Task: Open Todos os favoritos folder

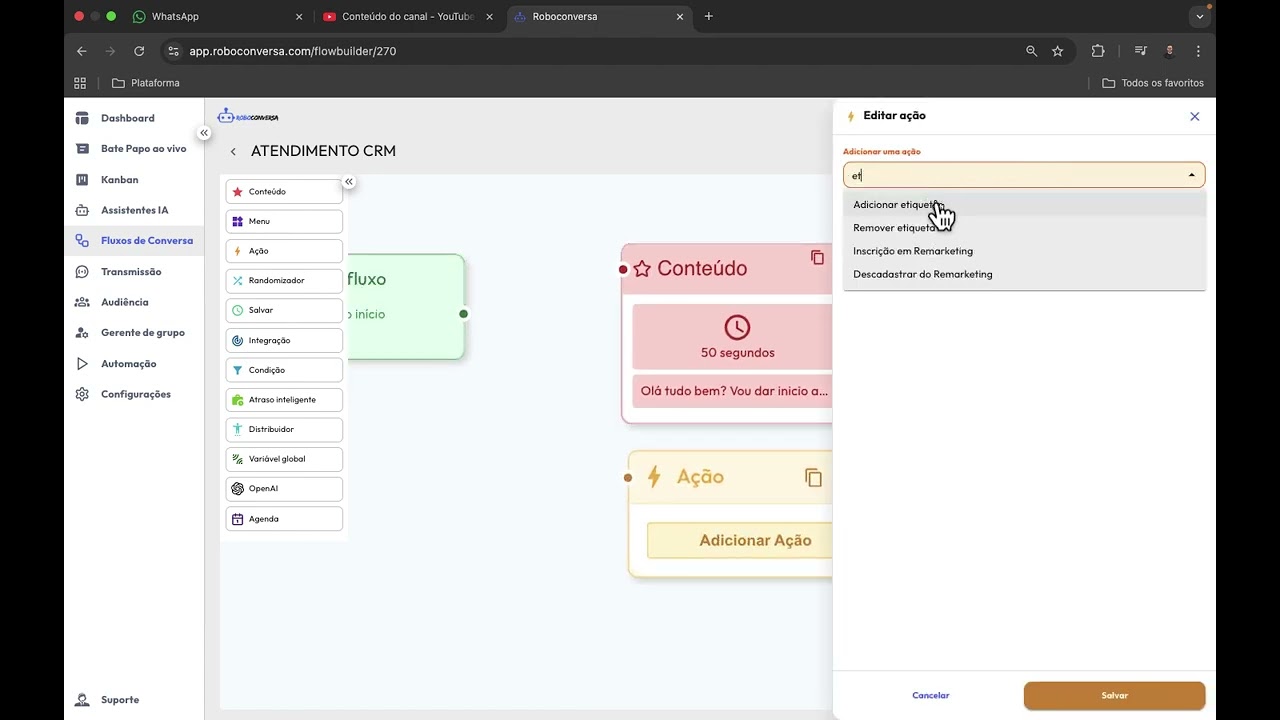Action: pos(1153,83)
